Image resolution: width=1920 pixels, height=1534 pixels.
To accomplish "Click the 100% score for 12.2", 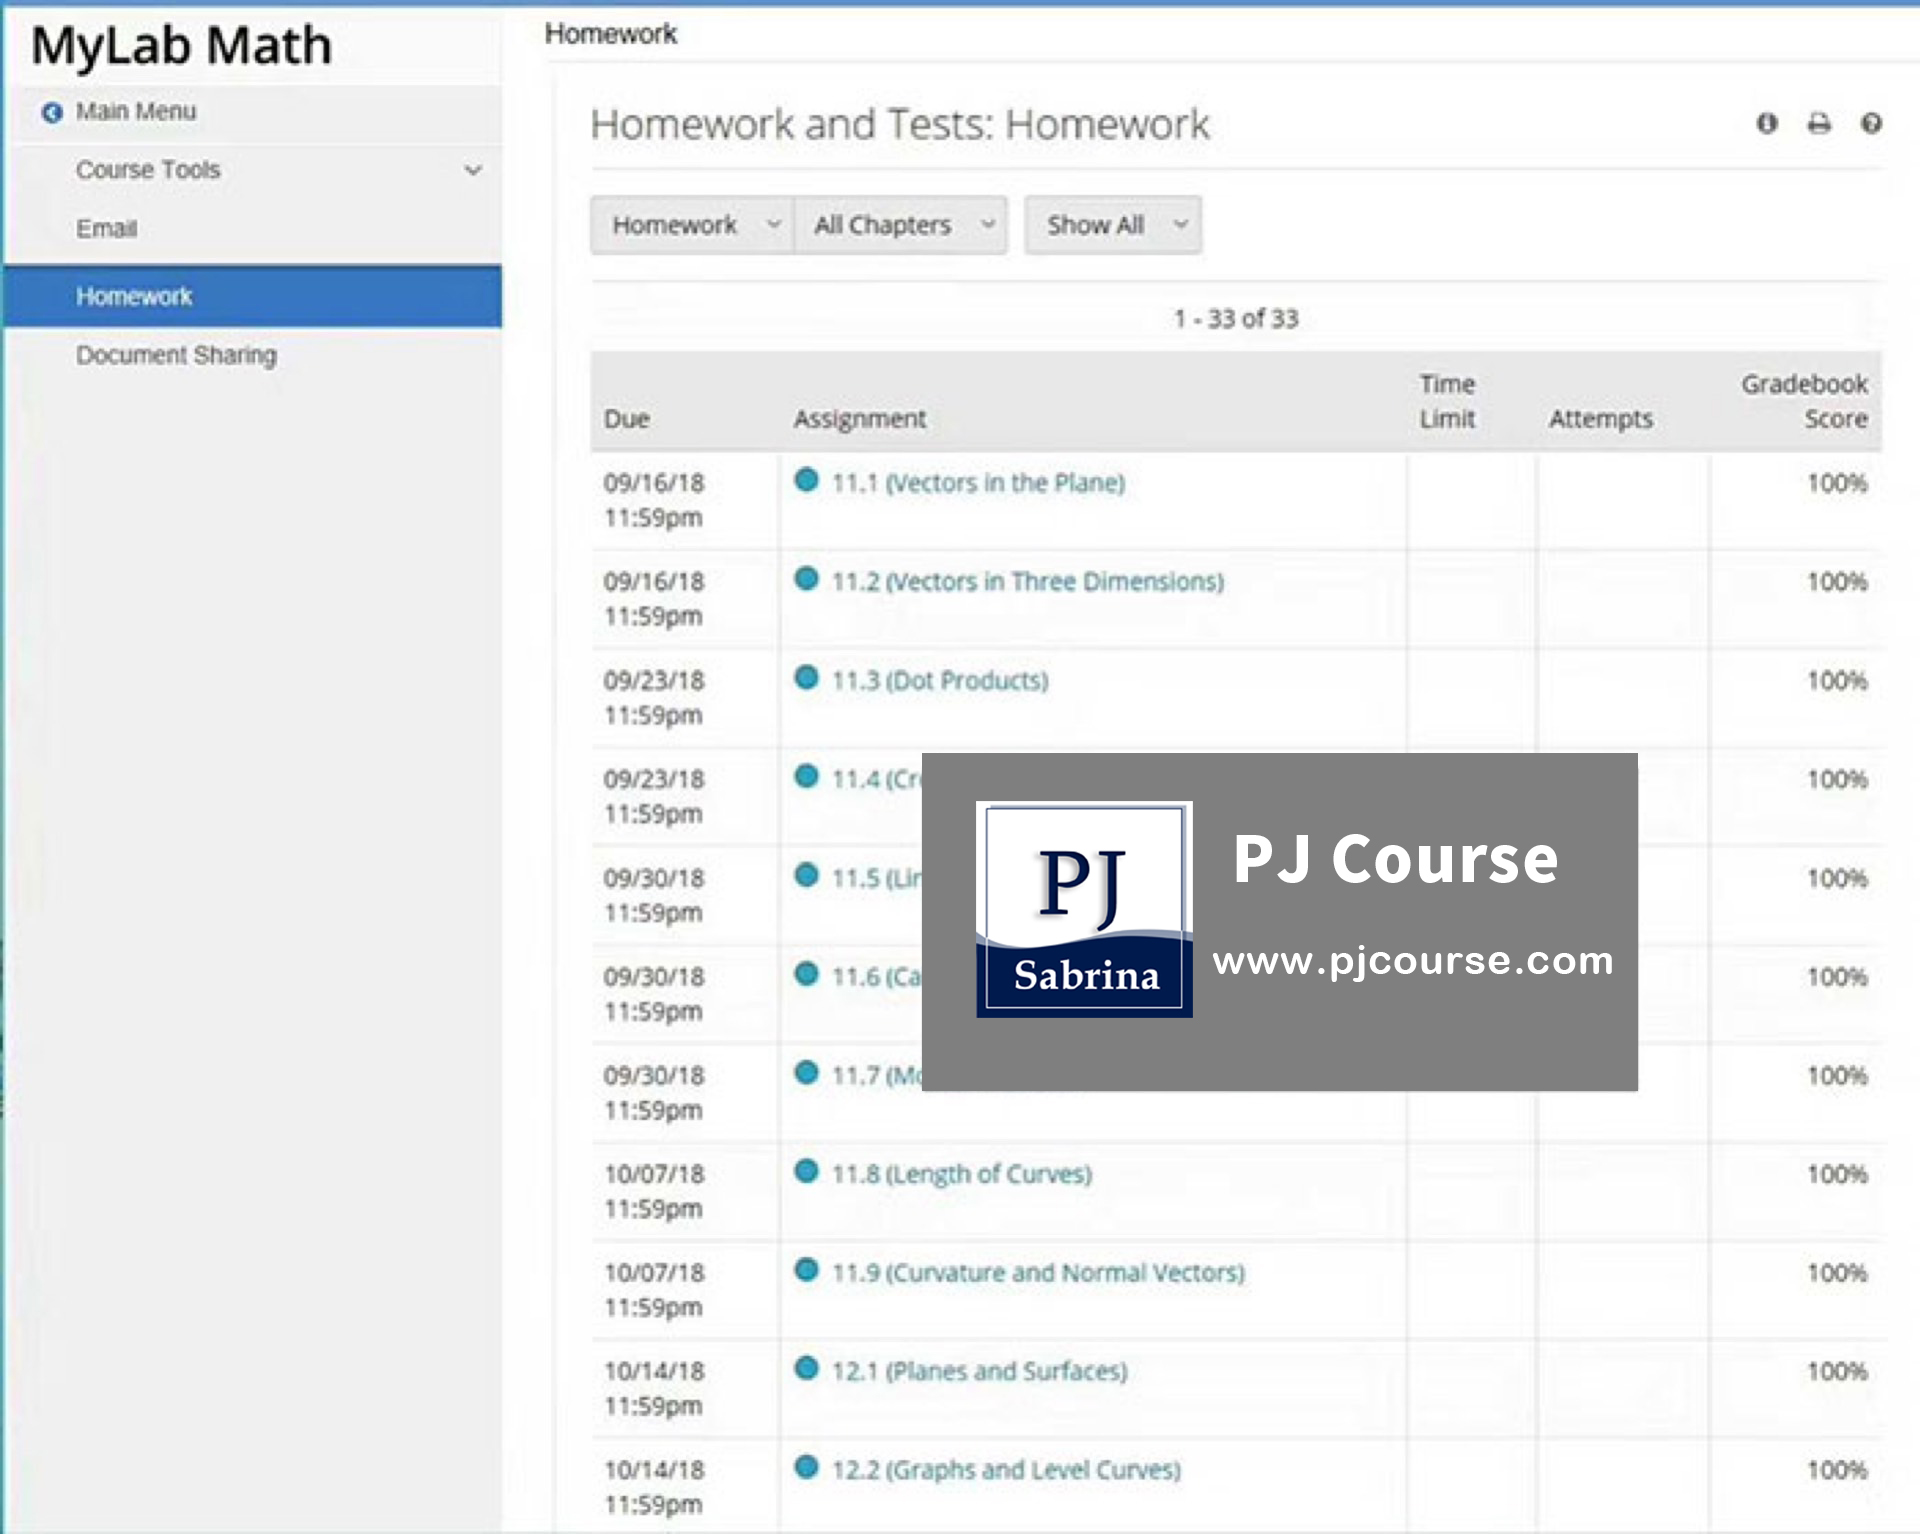I will coord(1837,1470).
